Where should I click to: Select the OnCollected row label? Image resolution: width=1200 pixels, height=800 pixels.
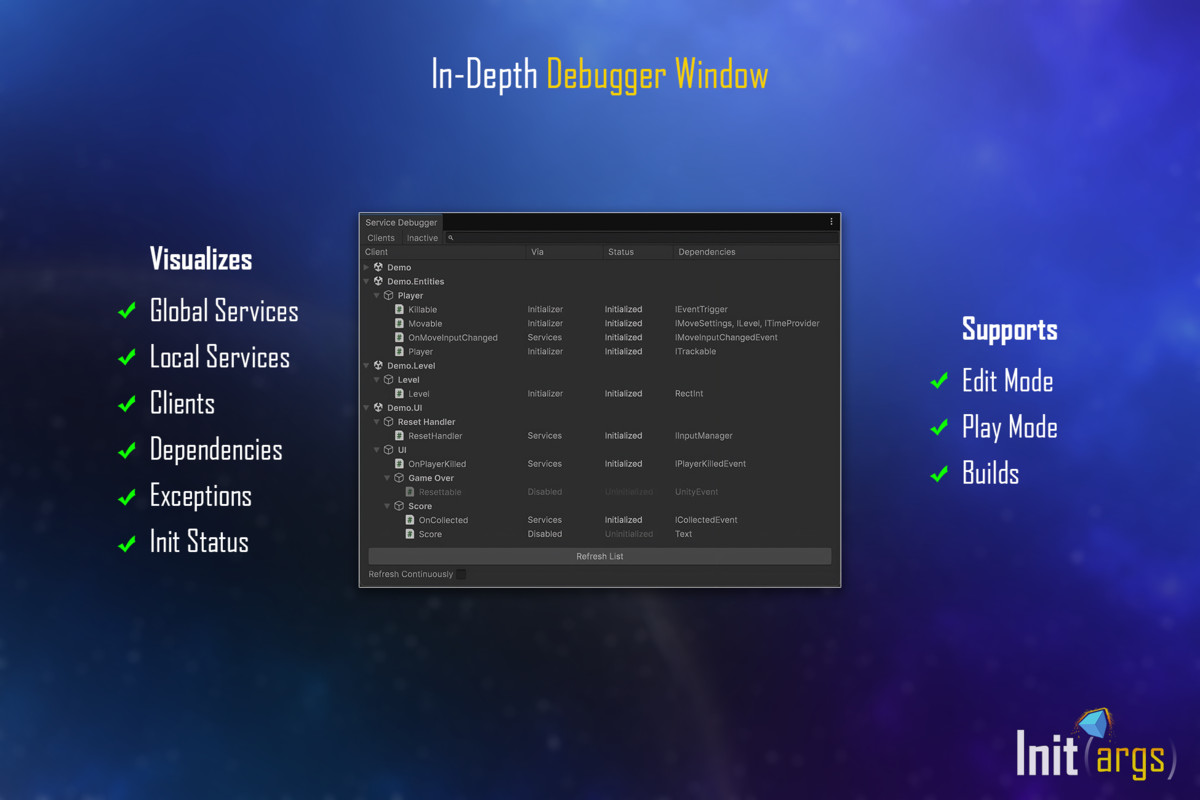click(443, 519)
